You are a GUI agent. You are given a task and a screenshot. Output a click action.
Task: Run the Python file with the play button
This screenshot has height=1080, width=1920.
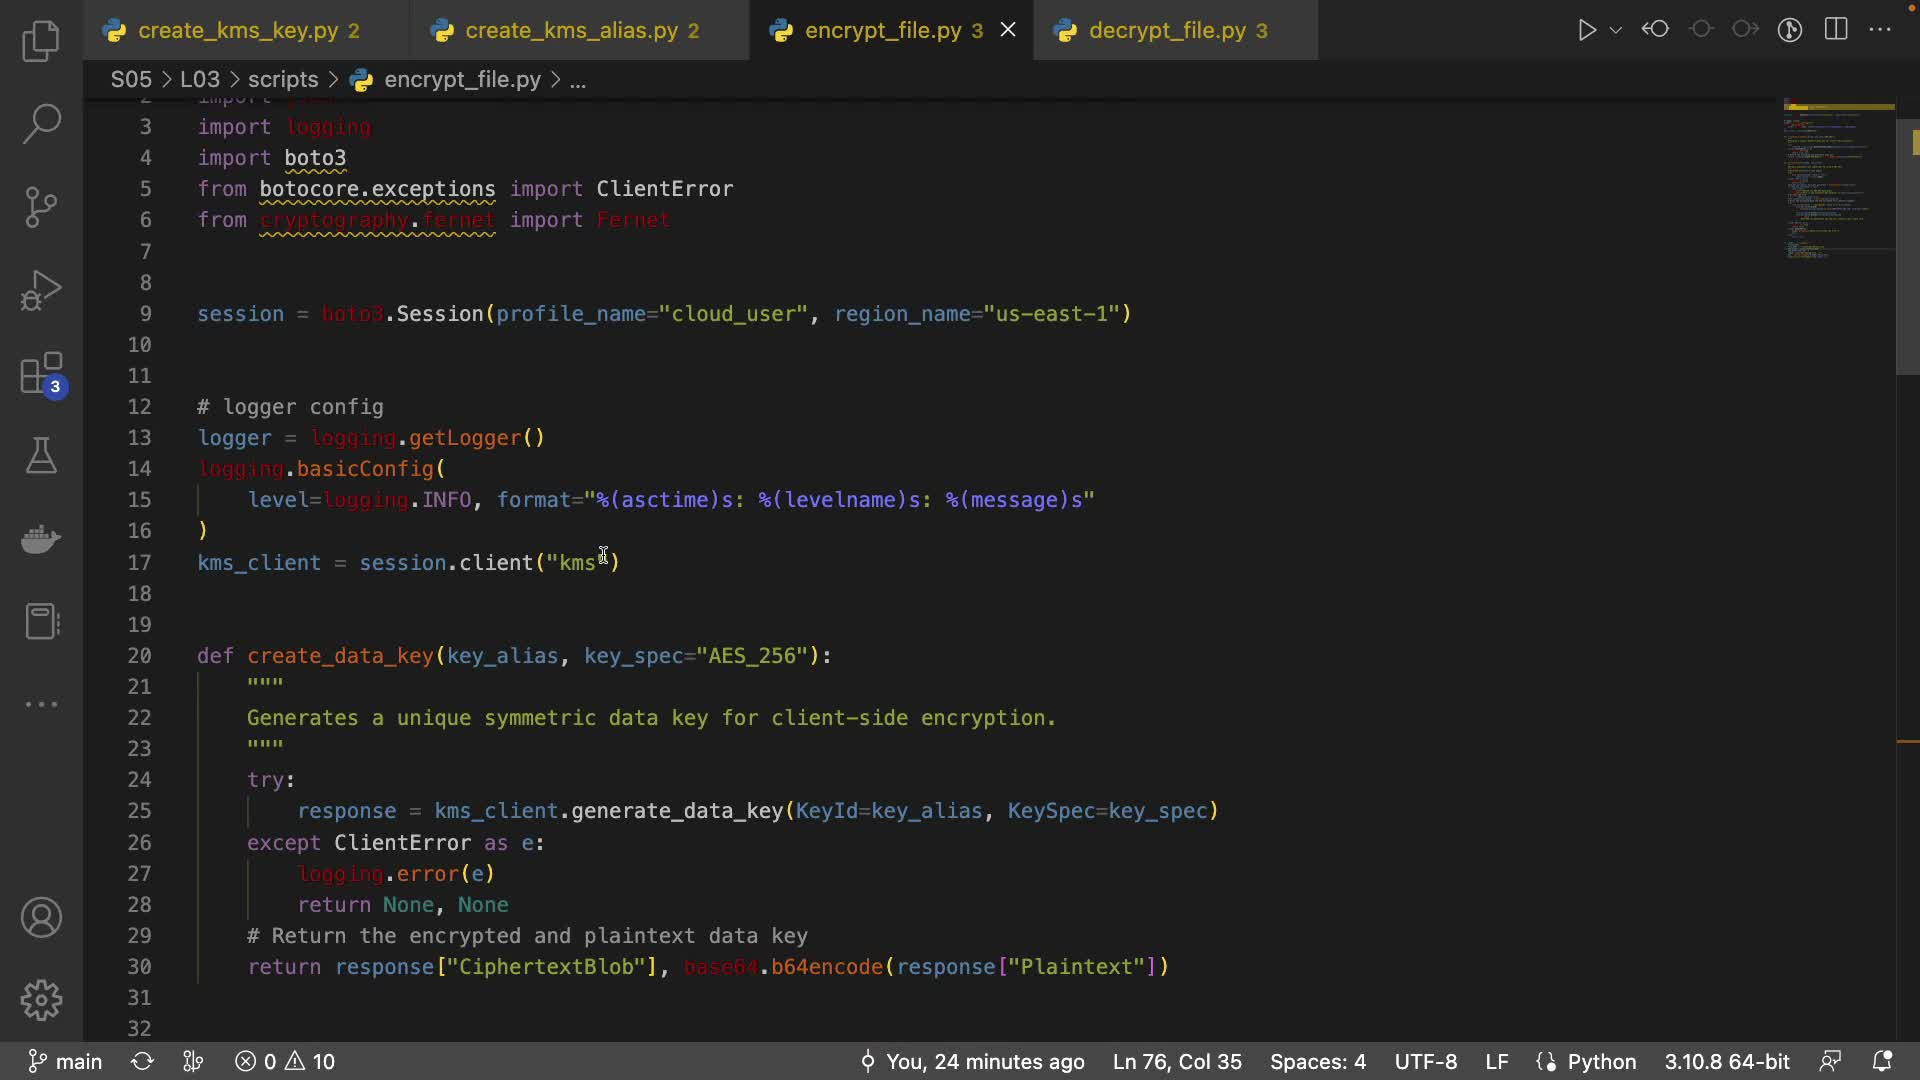1586,30
